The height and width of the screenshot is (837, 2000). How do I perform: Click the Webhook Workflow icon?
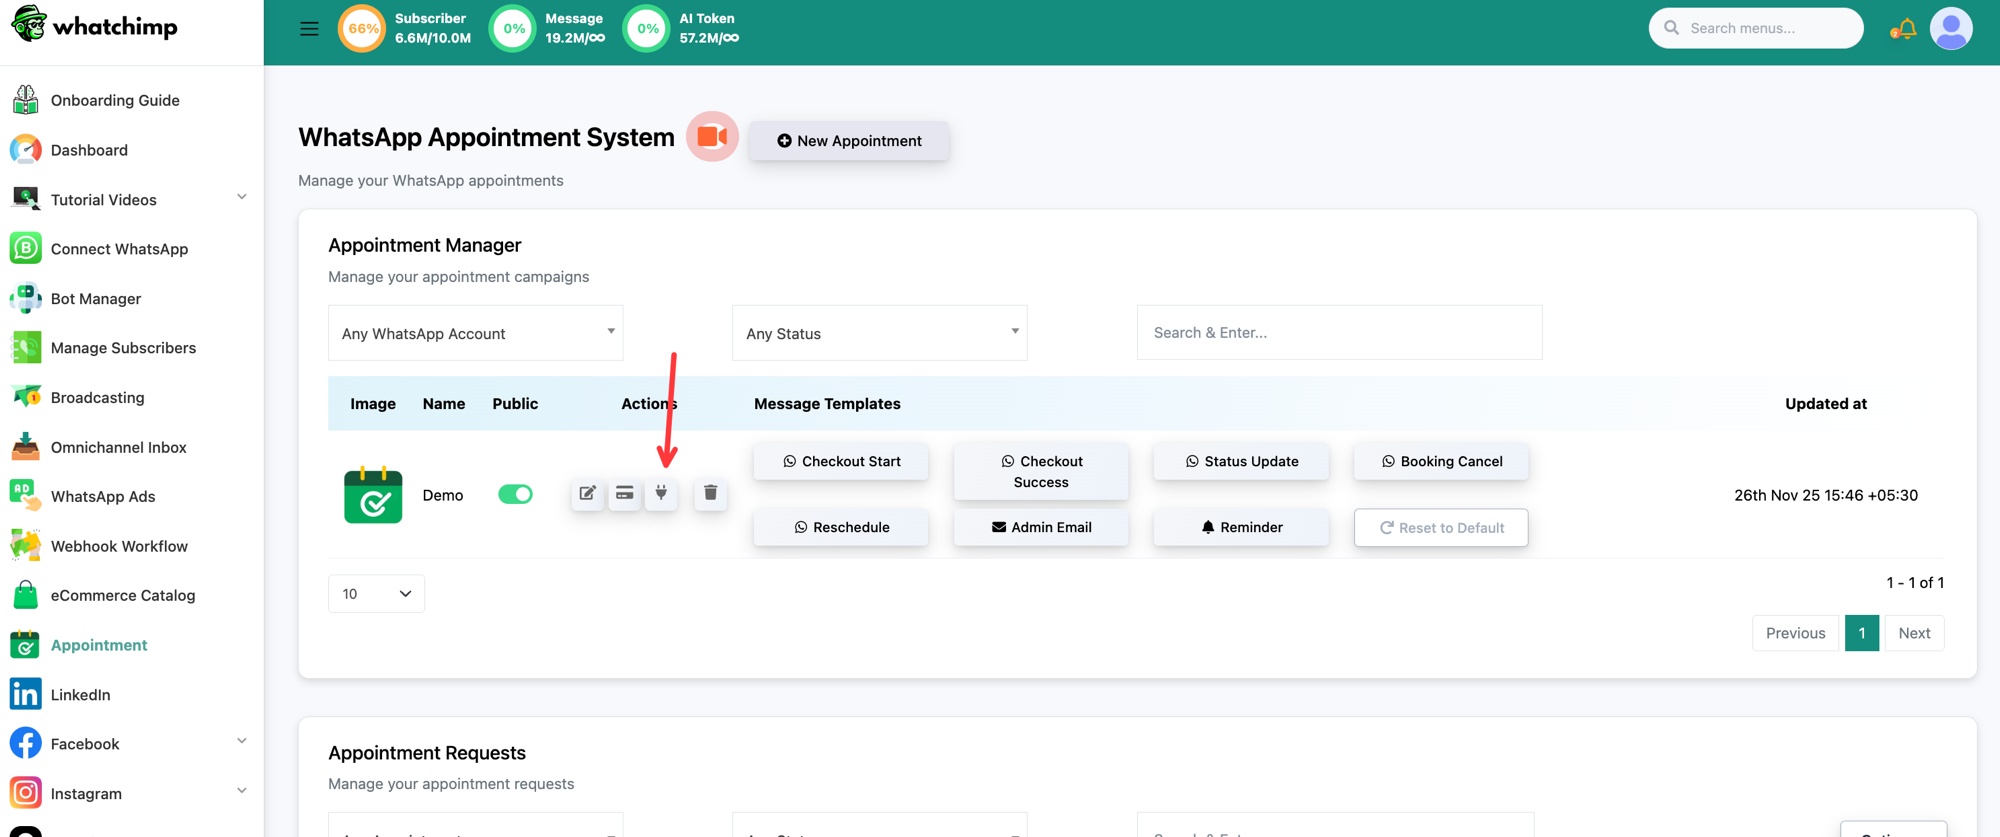coord(25,546)
